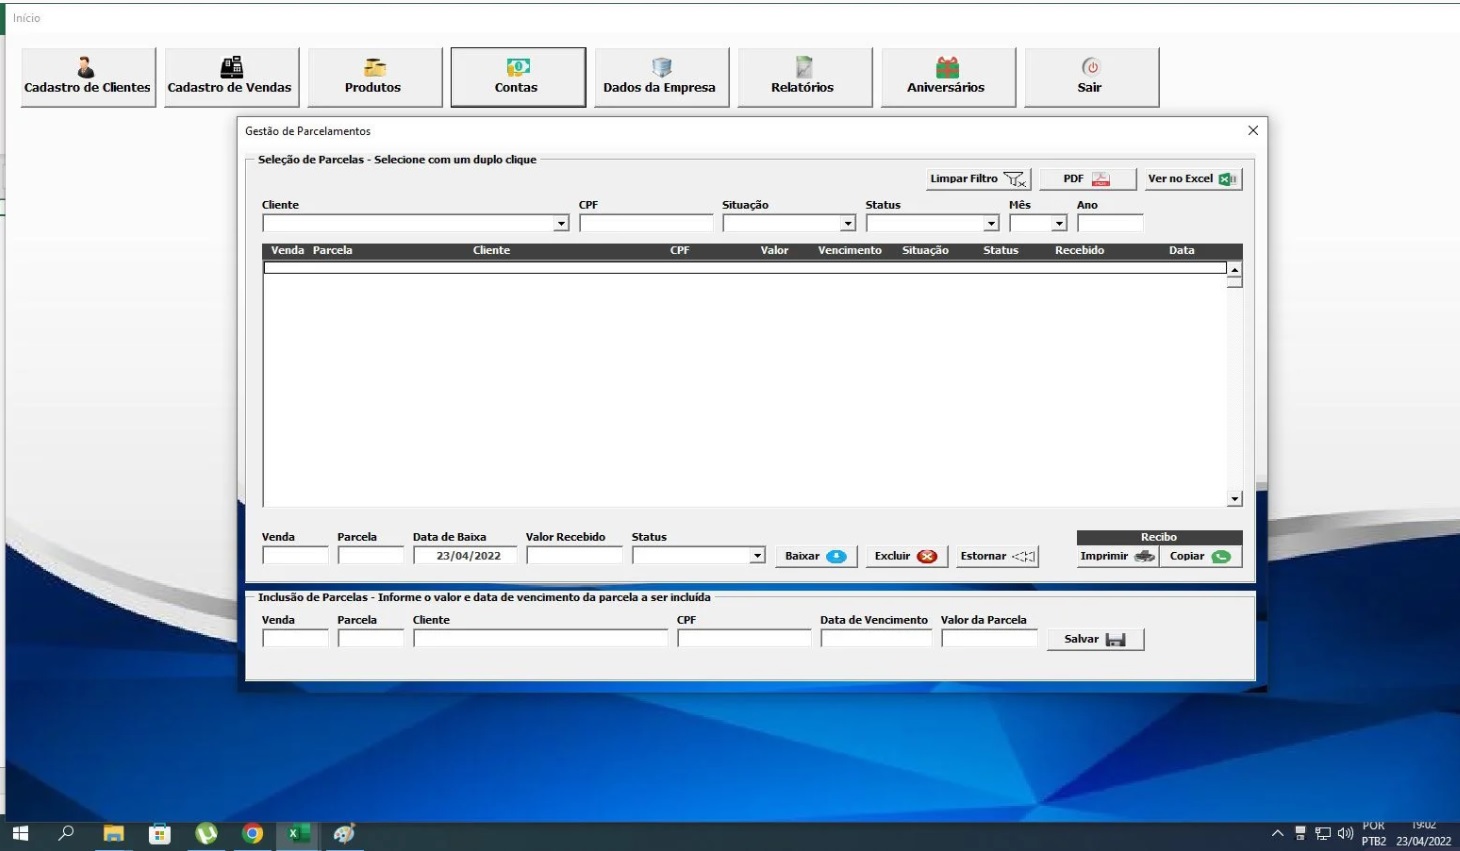Click Estornar to reverse payment
Image resolution: width=1460 pixels, height=851 pixels.
pyautogui.click(x=998, y=556)
